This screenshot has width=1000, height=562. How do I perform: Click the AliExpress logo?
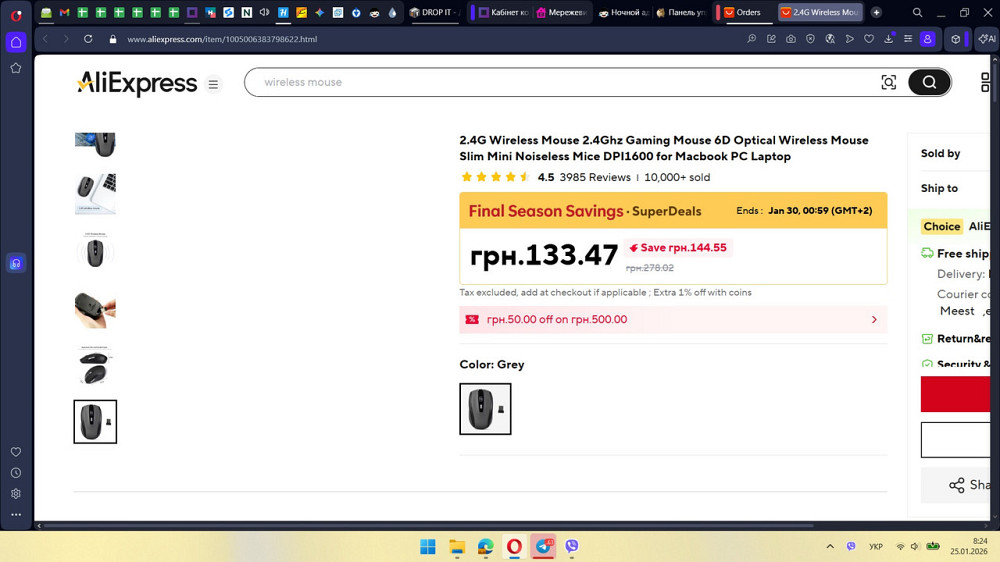pos(137,83)
